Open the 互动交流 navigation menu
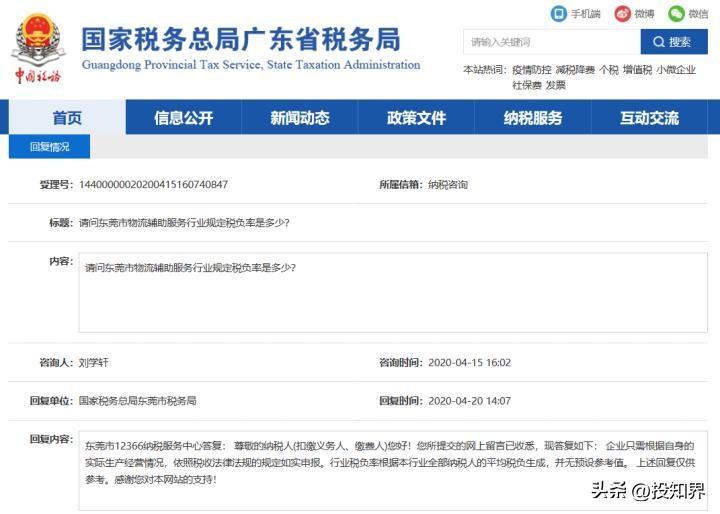The width and height of the screenshot is (720, 514). pos(649,117)
